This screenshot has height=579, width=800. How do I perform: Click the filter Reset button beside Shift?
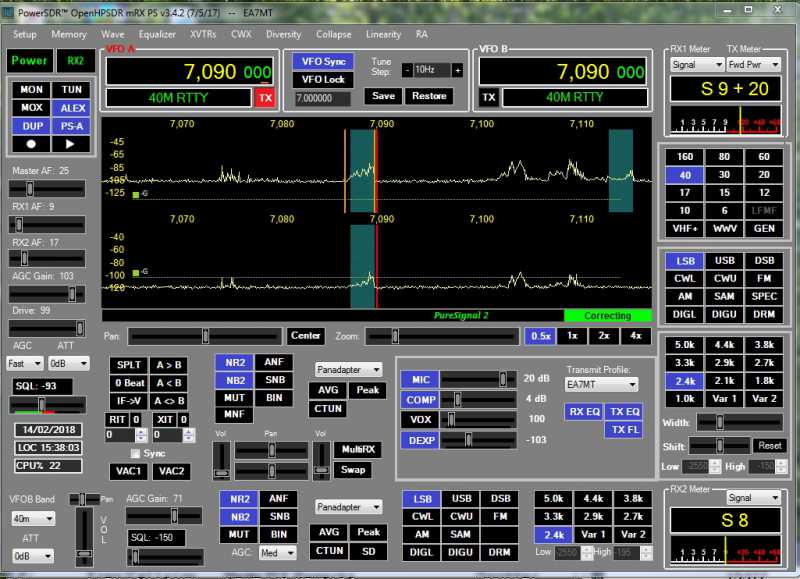tap(769, 445)
